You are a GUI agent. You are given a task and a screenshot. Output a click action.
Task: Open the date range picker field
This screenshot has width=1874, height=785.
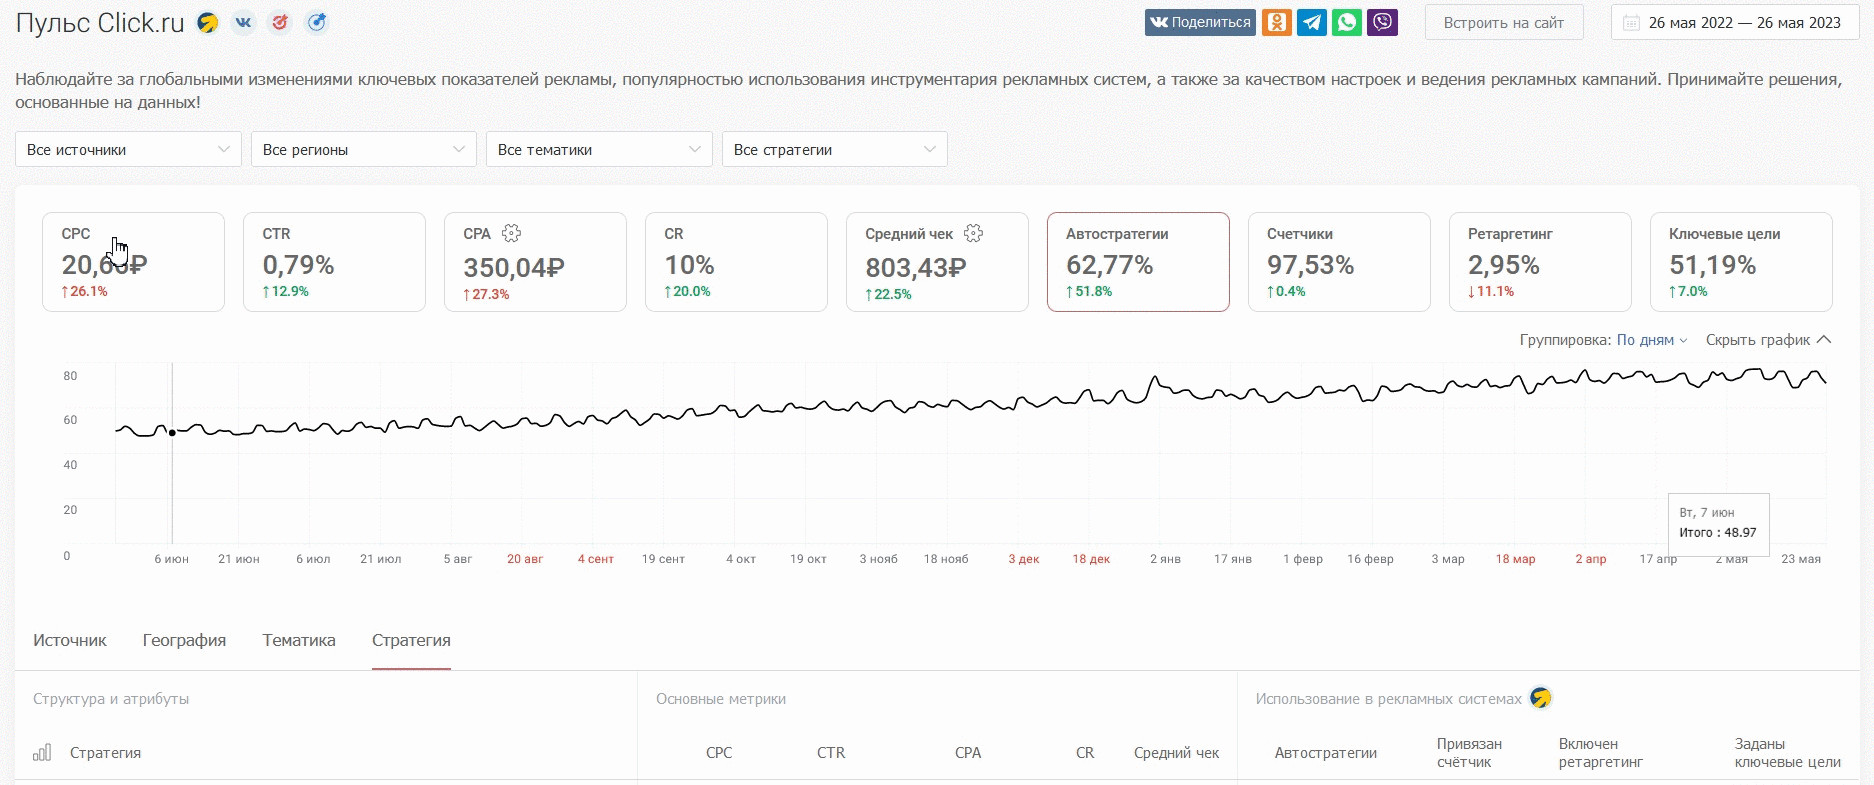pyautogui.click(x=1735, y=23)
